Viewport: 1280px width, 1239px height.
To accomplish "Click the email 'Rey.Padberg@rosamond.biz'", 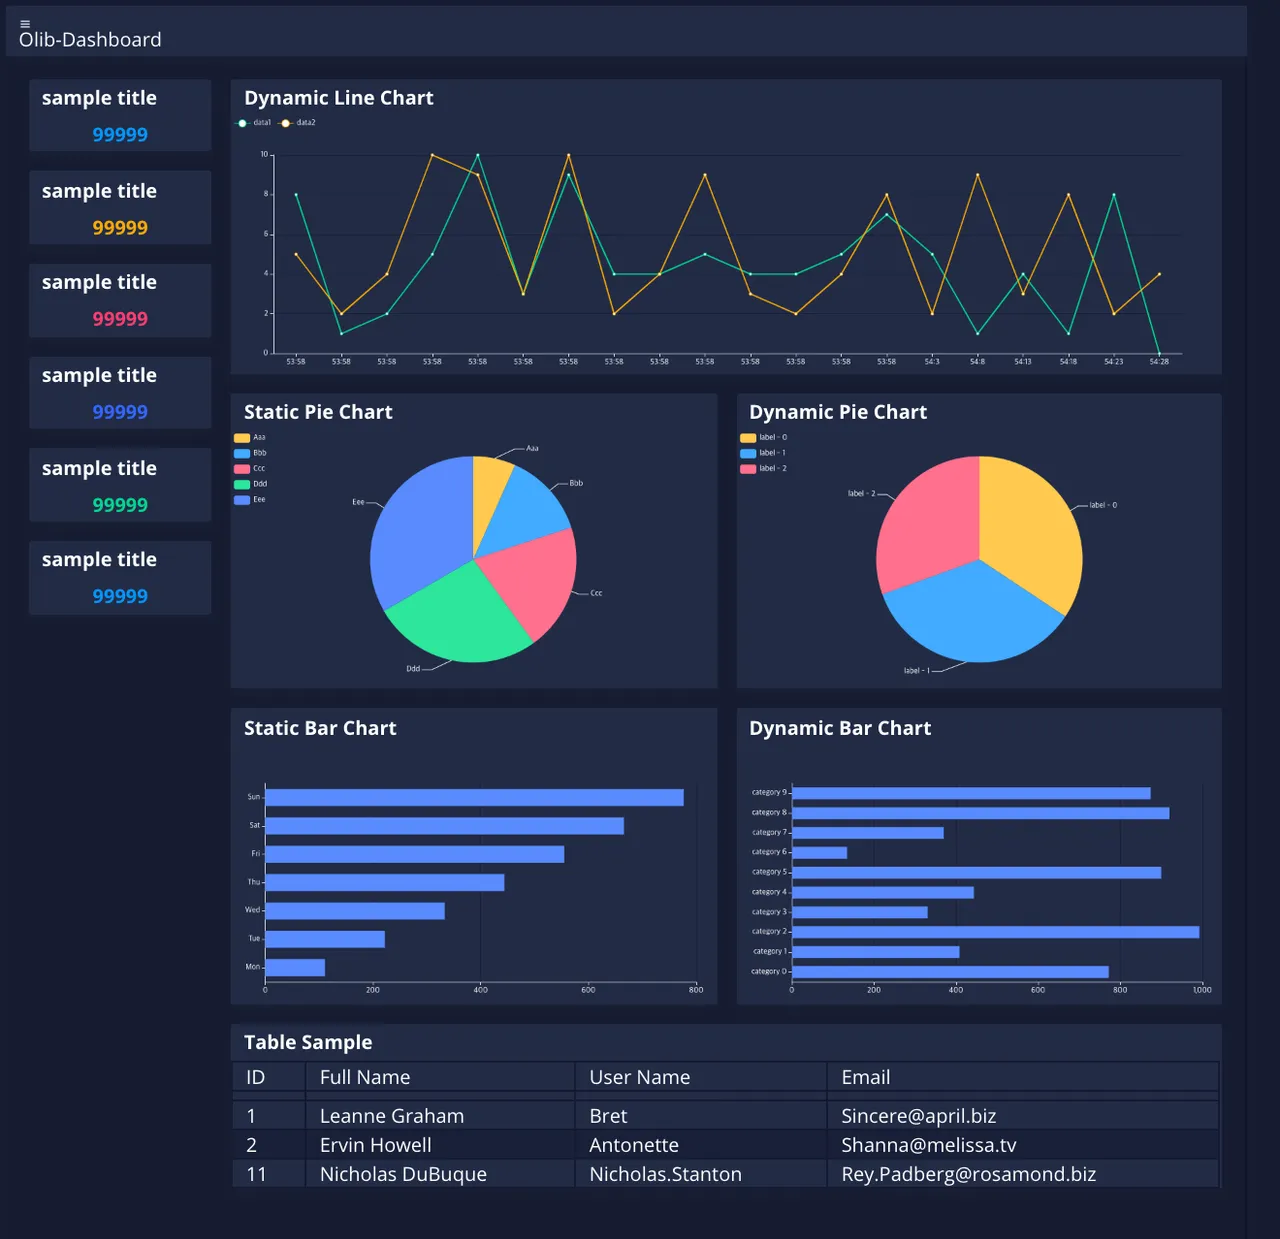I will click(969, 1174).
